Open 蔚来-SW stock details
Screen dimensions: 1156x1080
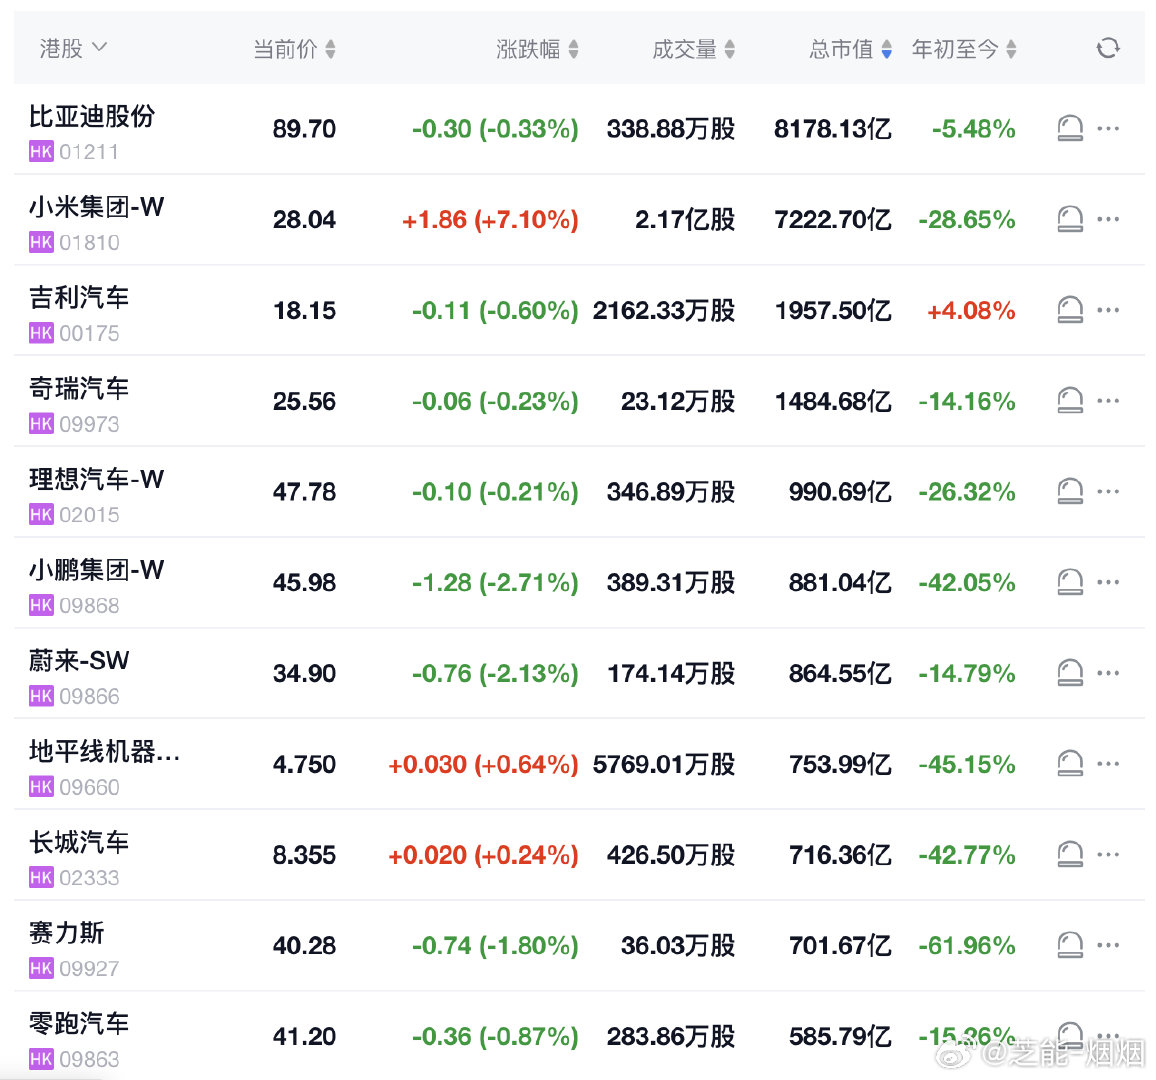pos(79,661)
